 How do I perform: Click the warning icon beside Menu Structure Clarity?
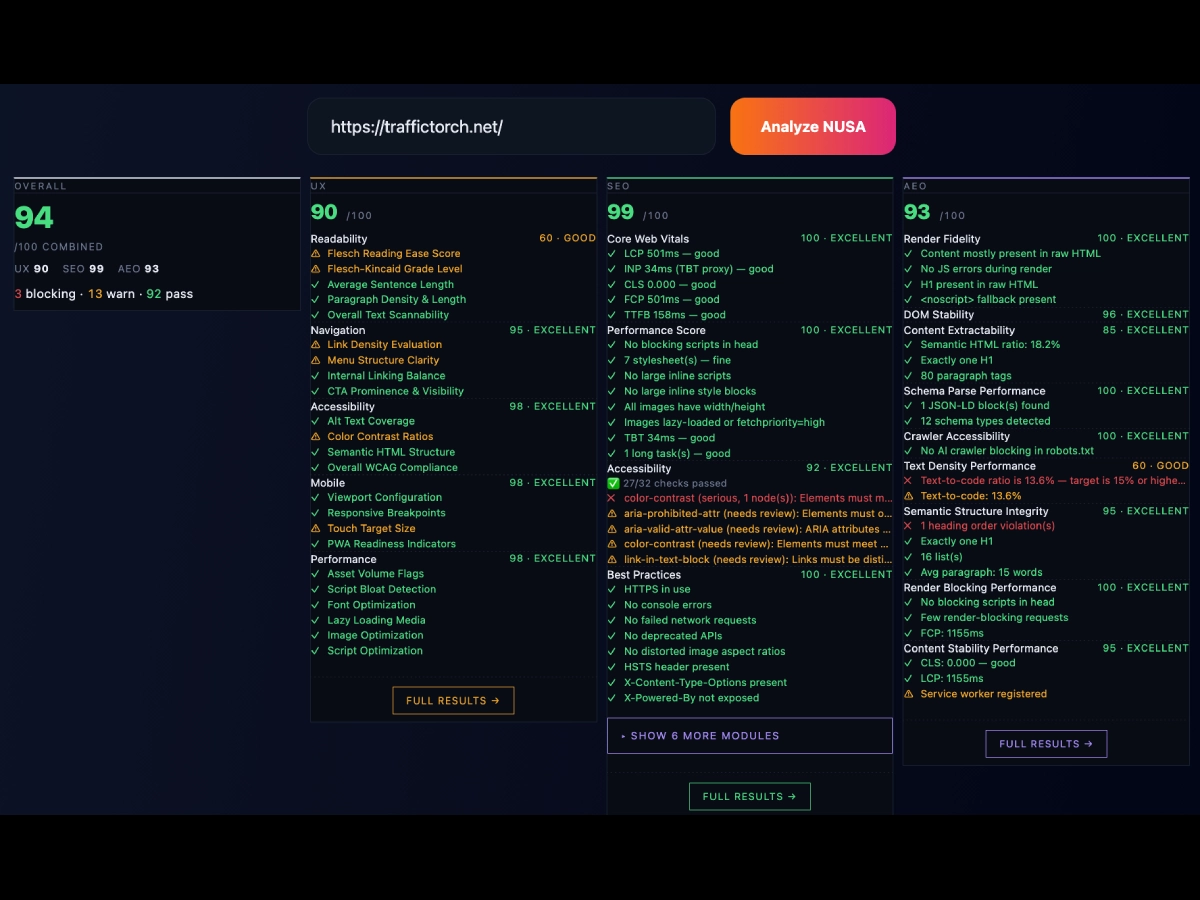coord(316,360)
